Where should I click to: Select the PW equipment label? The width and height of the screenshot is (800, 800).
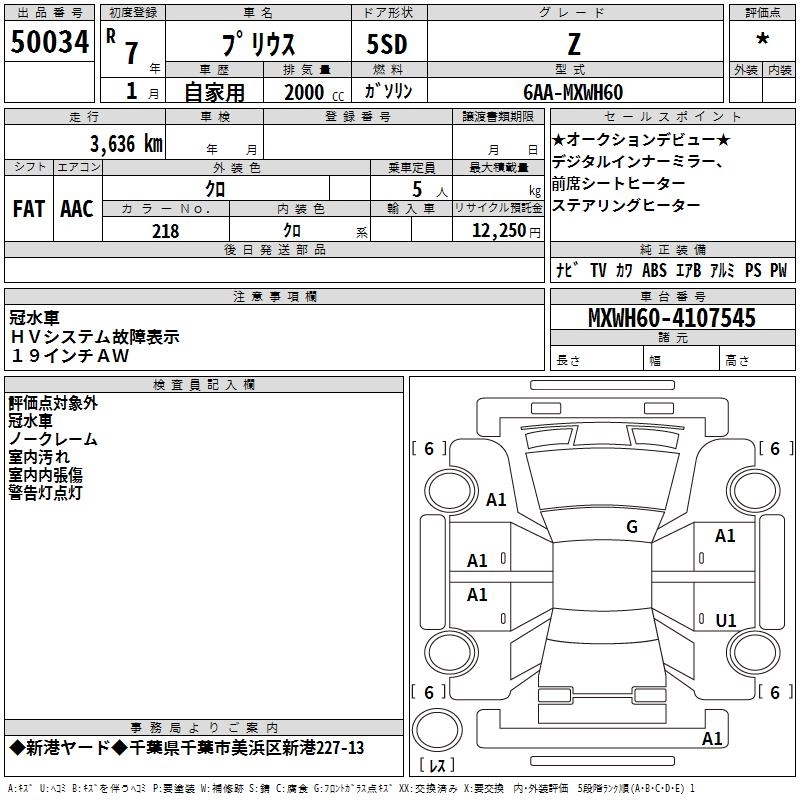(x=778, y=270)
